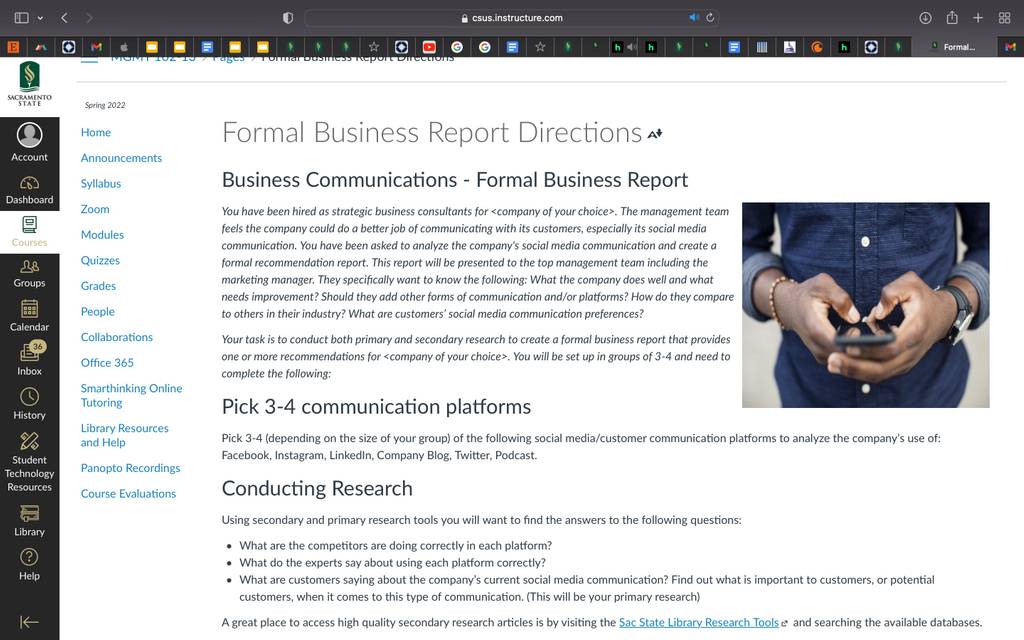
Task: Switch to the YouTube tab
Action: tap(429, 46)
